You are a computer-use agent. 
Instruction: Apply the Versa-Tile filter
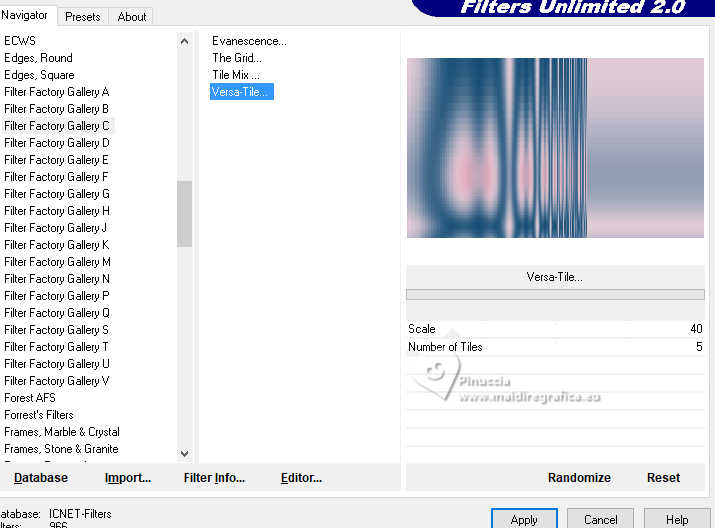tap(524, 519)
